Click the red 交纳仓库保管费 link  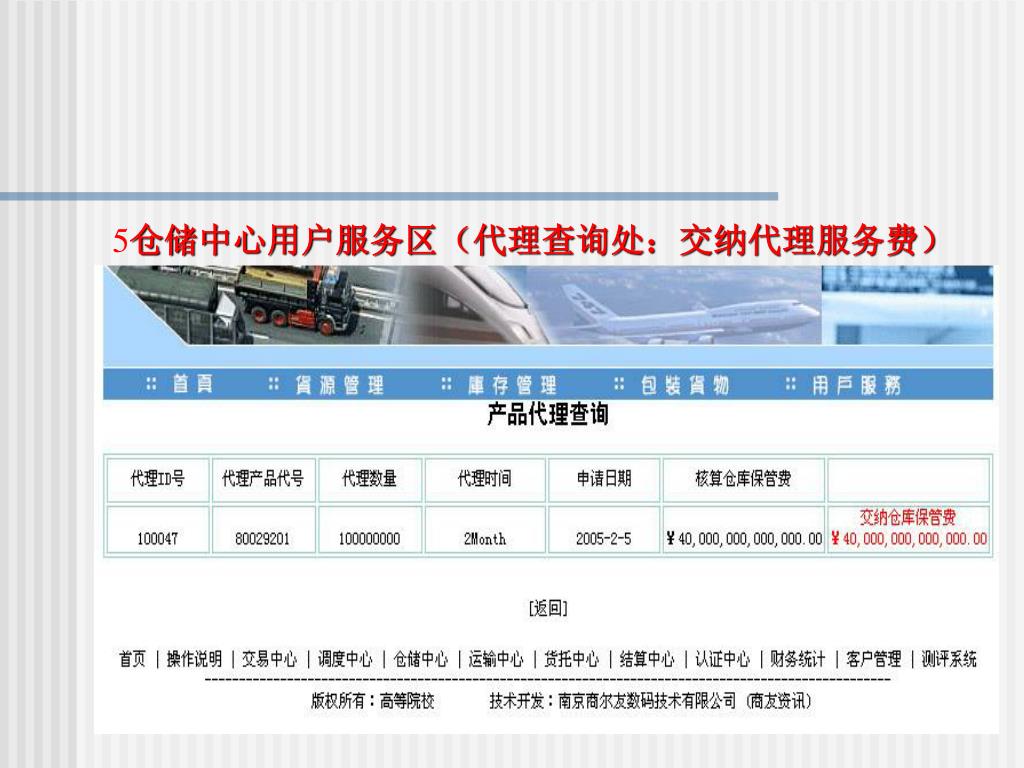908,517
